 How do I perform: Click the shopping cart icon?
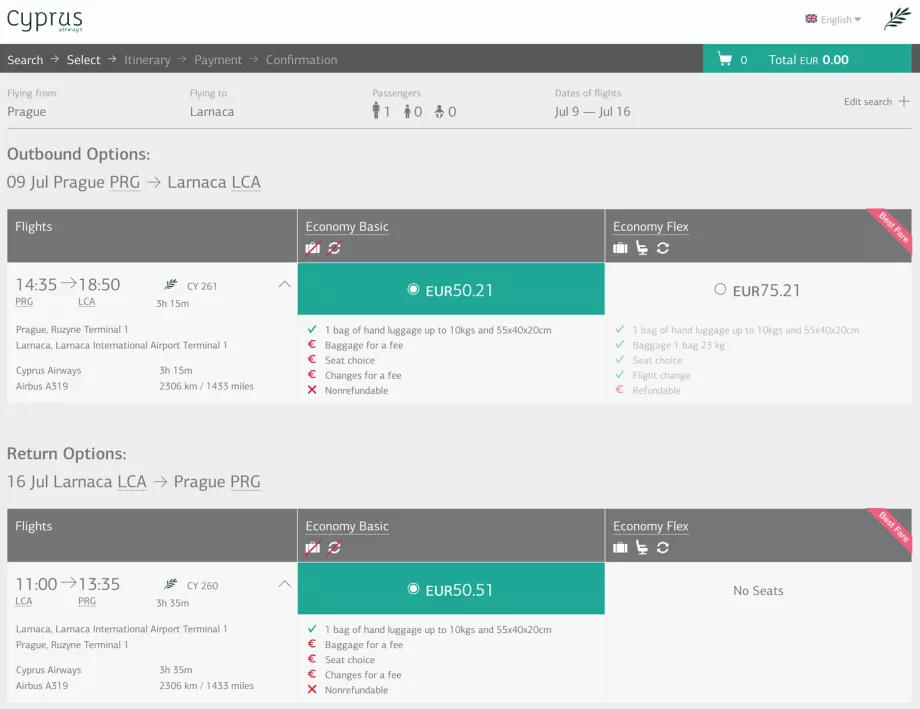pos(724,60)
